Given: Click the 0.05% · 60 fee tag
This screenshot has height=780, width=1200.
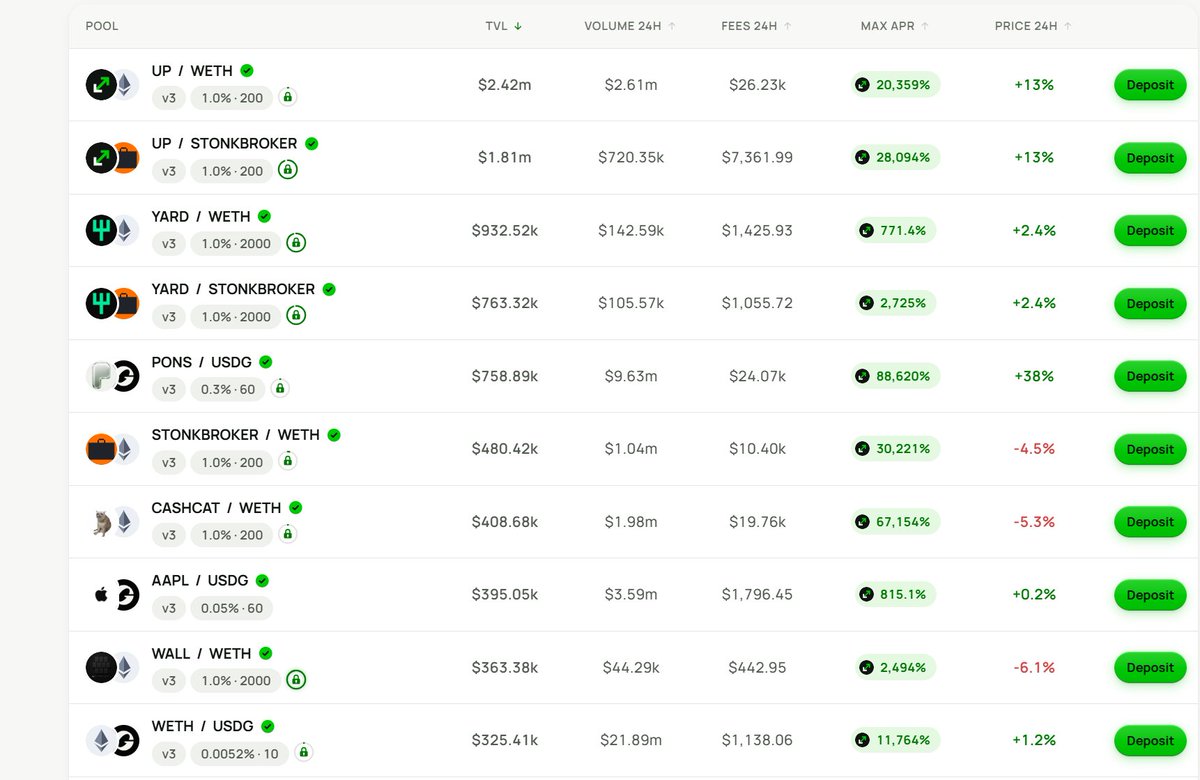Looking at the screenshot, I should 231,607.
